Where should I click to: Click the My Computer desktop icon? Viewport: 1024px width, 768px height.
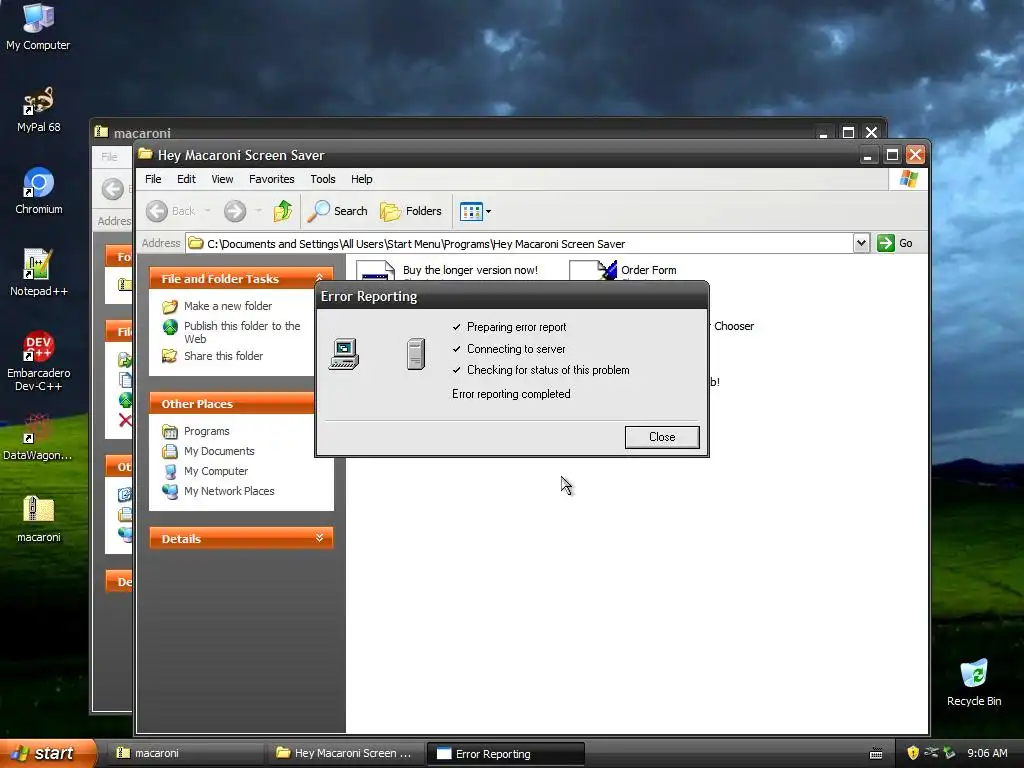tap(38, 27)
